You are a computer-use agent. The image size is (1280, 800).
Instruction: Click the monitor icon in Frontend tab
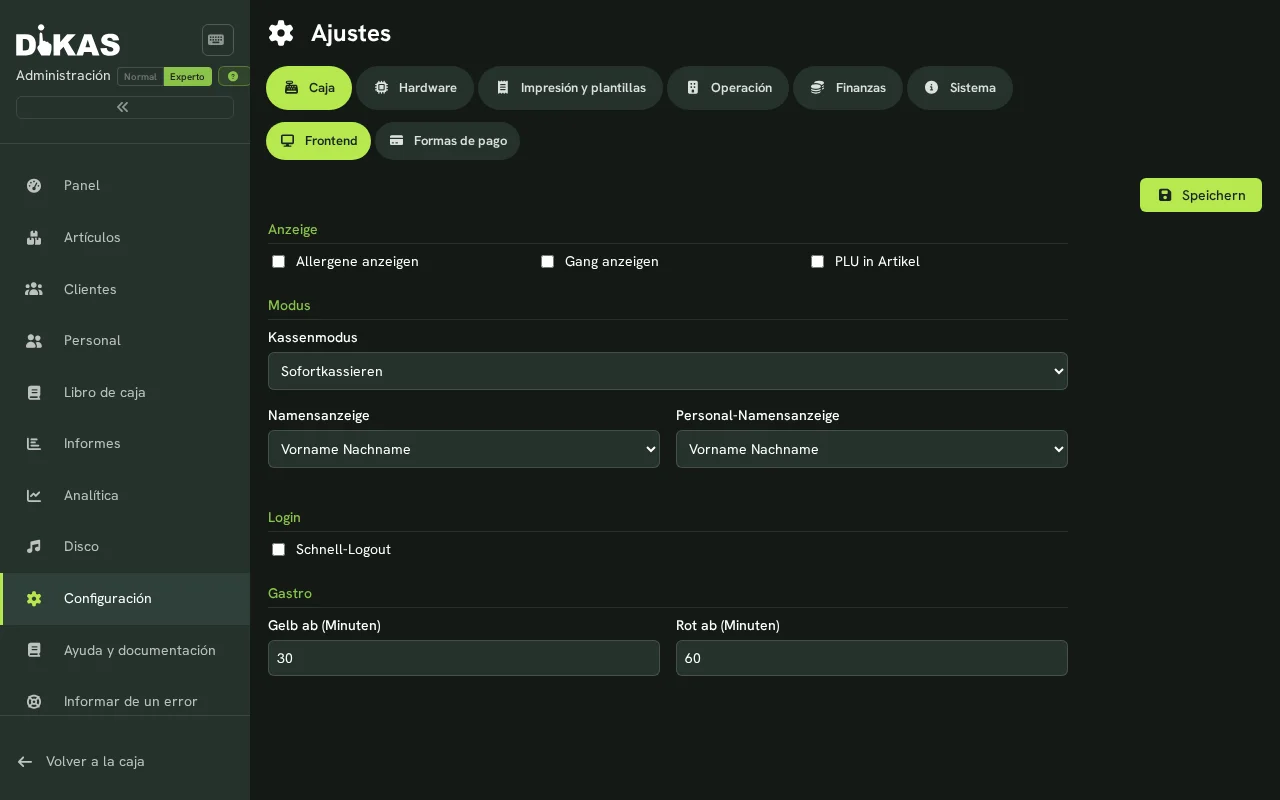coord(287,141)
